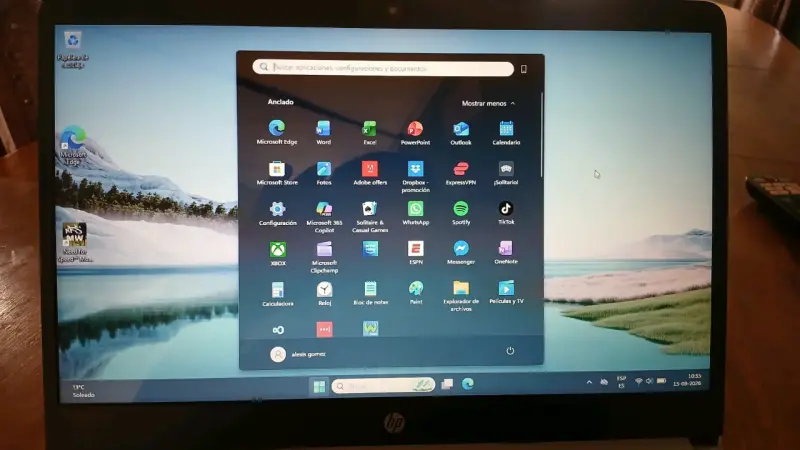This screenshot has width=800, height=450.
Task: Open the ESP language indicator
Action: click(621, 382)
